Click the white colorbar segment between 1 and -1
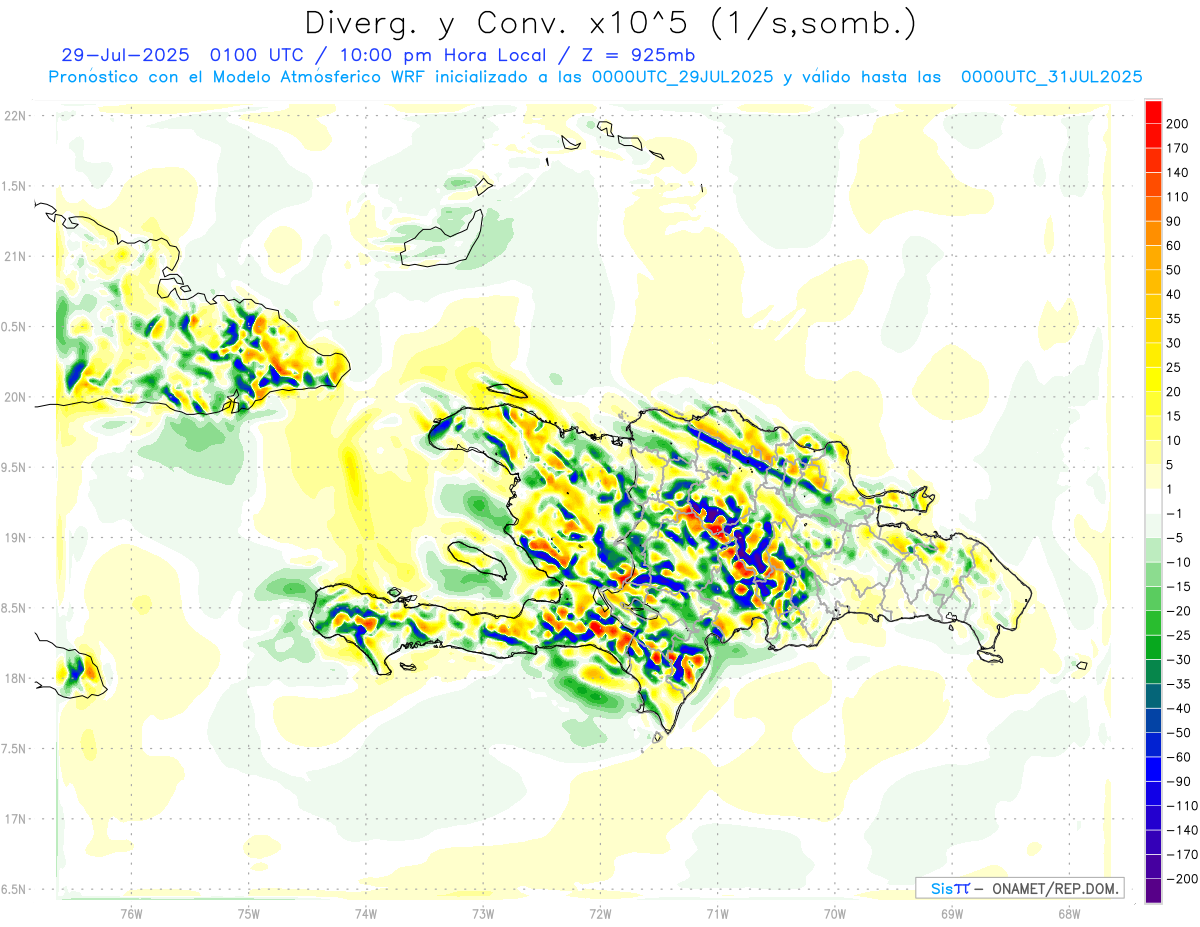 [1153, 501]
